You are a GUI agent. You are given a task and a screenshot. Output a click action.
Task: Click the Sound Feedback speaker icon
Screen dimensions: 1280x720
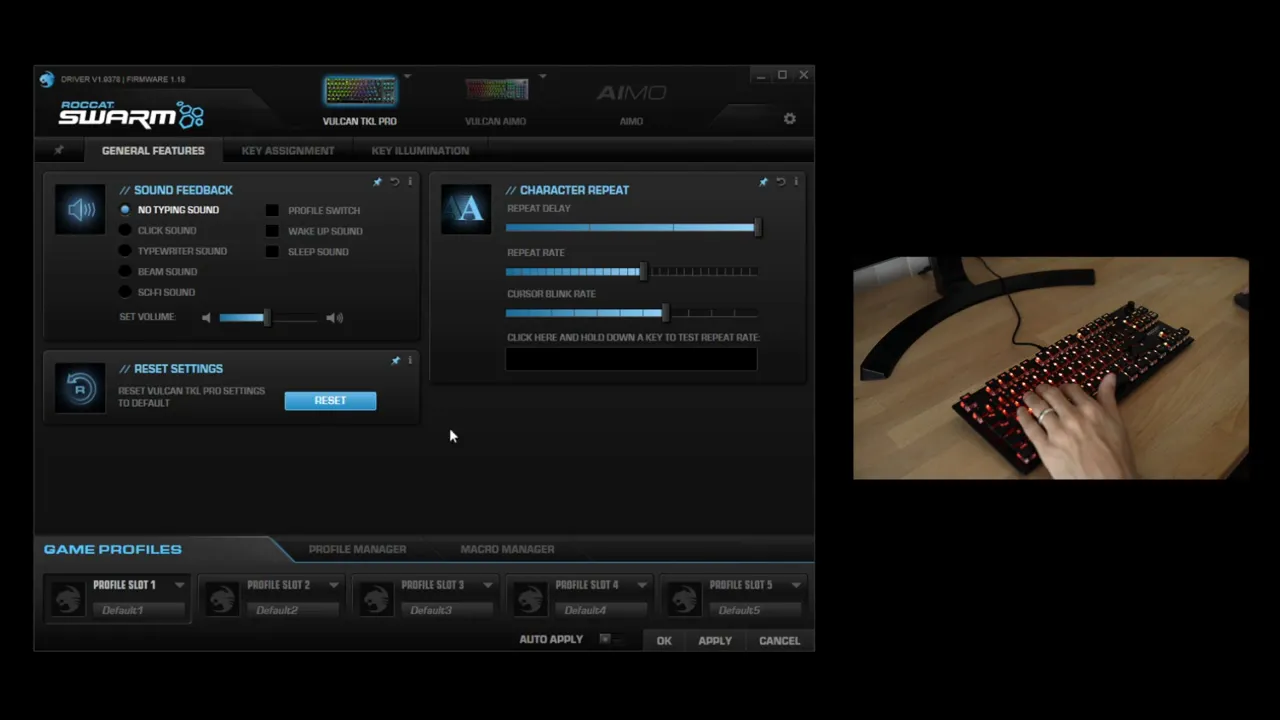(80, 209)
